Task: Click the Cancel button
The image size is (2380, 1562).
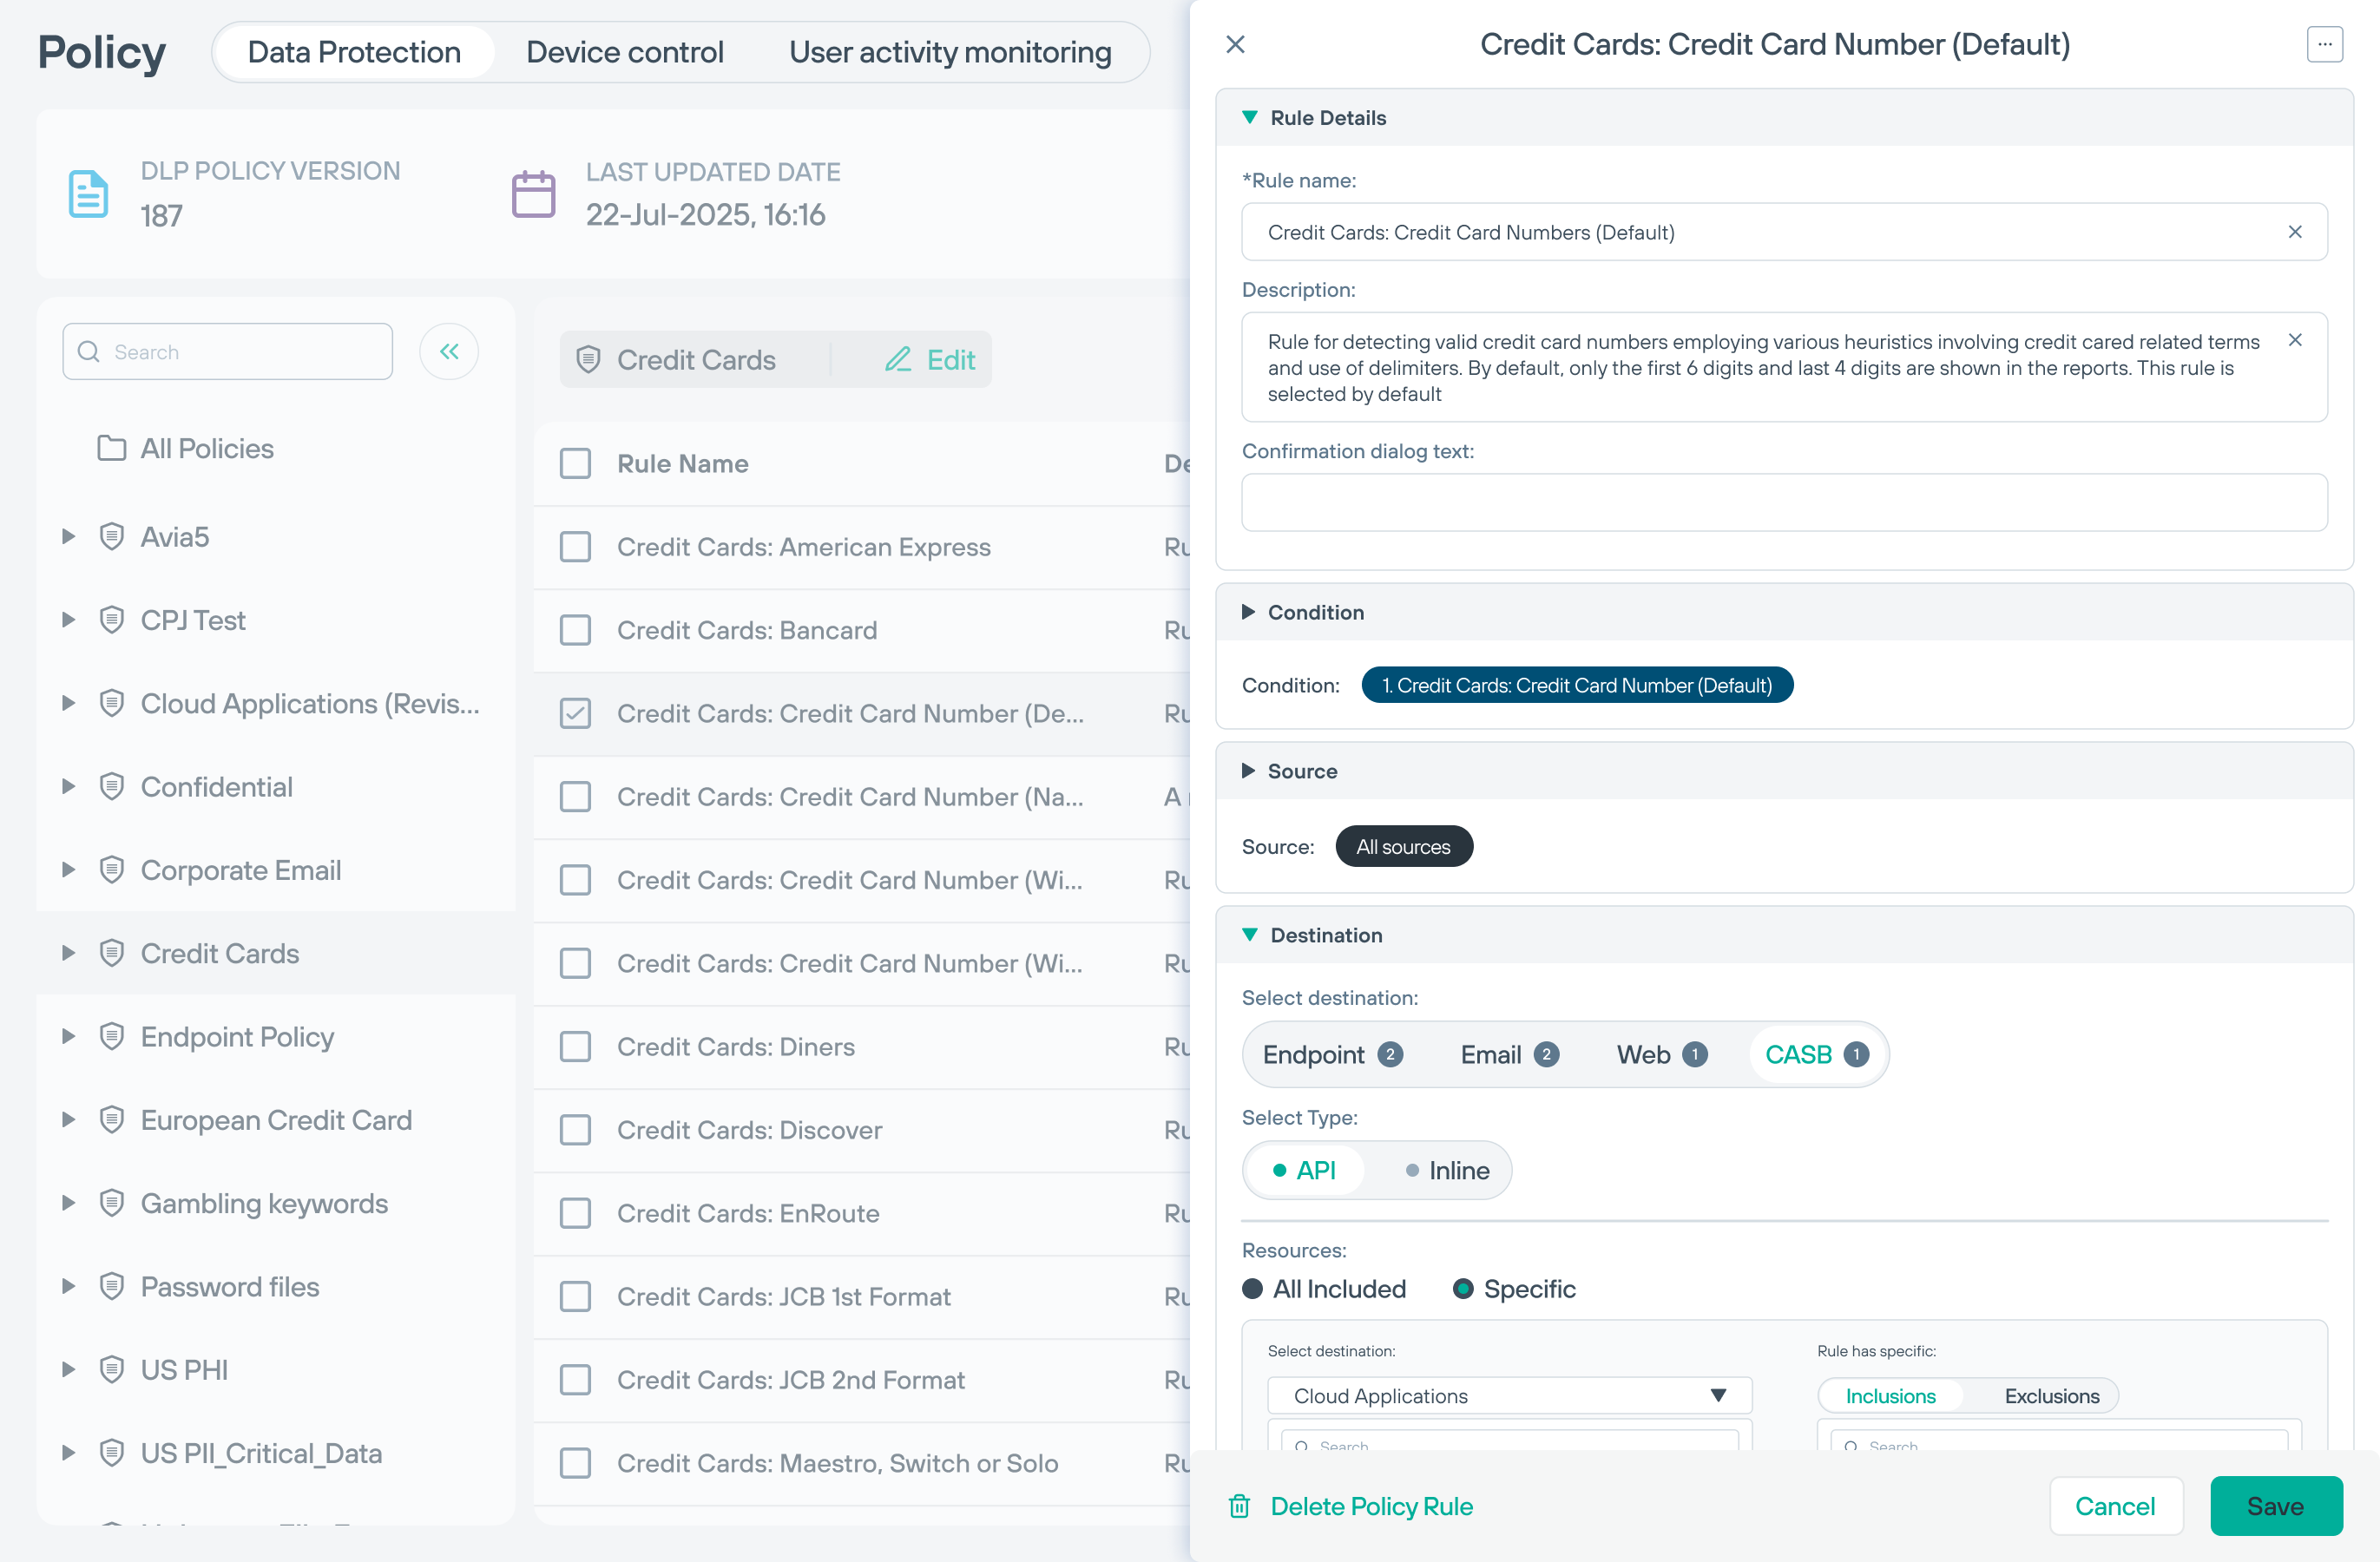Action: tap(2114, 1505)
